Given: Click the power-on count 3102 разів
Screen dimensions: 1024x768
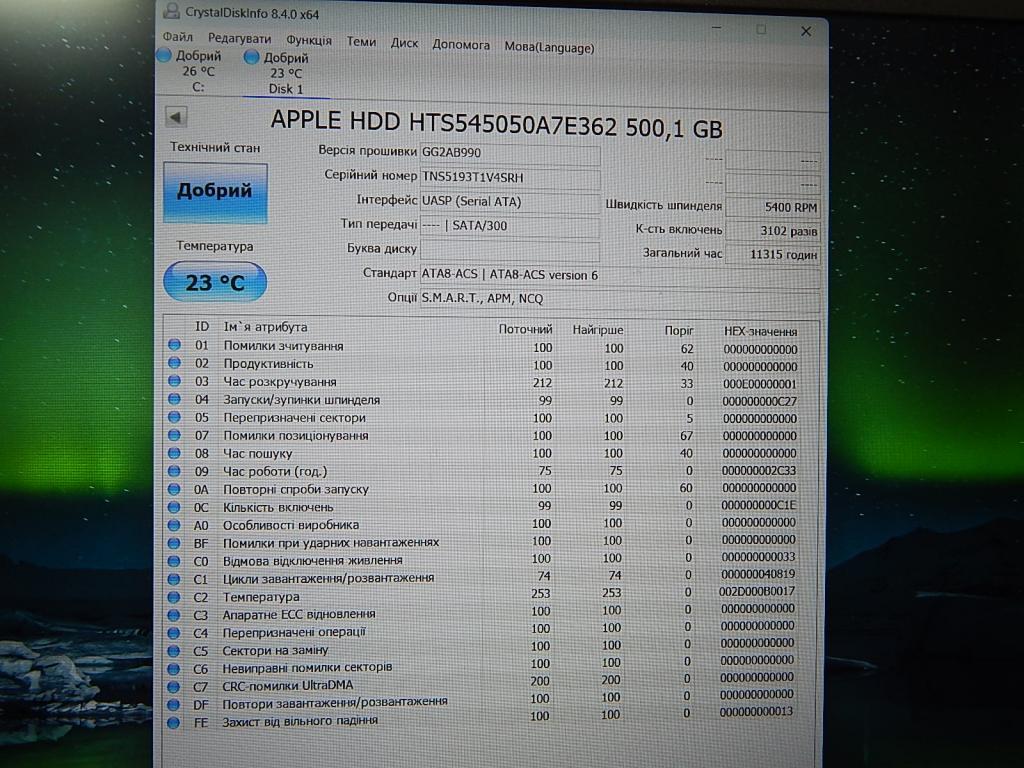Looking at the screenshot, I should click(x=773, y=231).
